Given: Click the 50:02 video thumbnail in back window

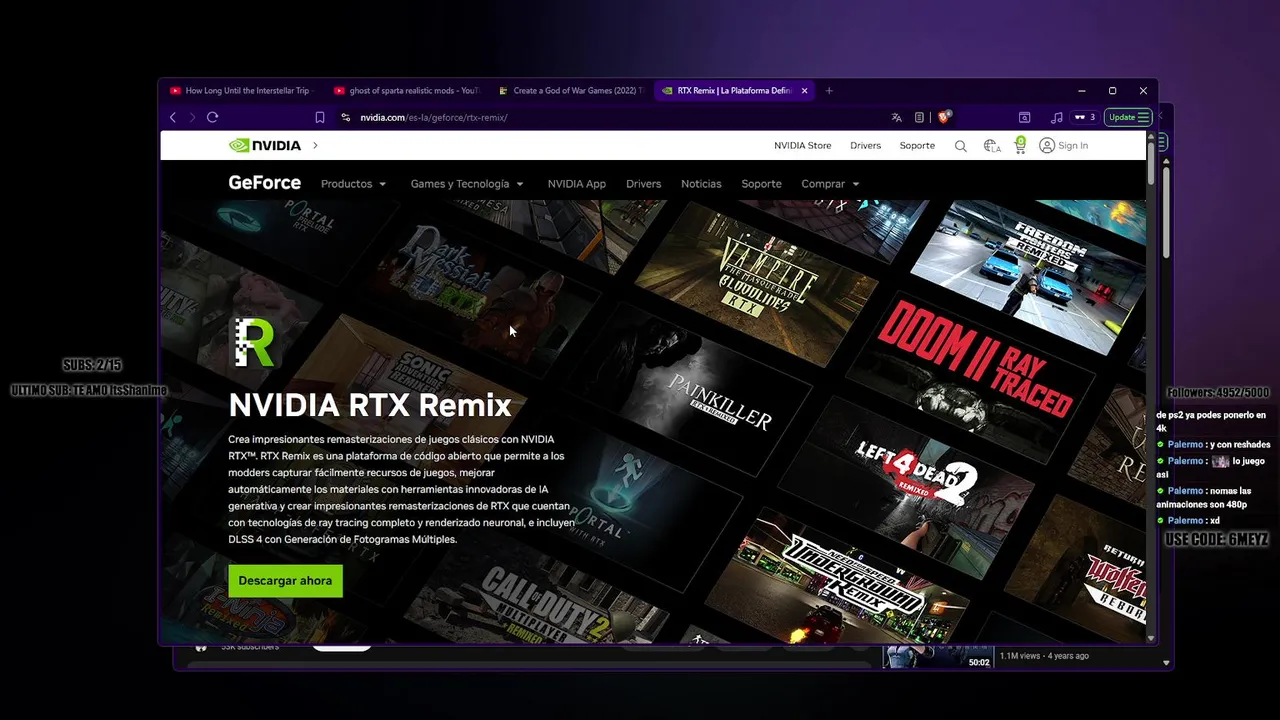Looking at the screenshot, I should click(x=936, y=656).
